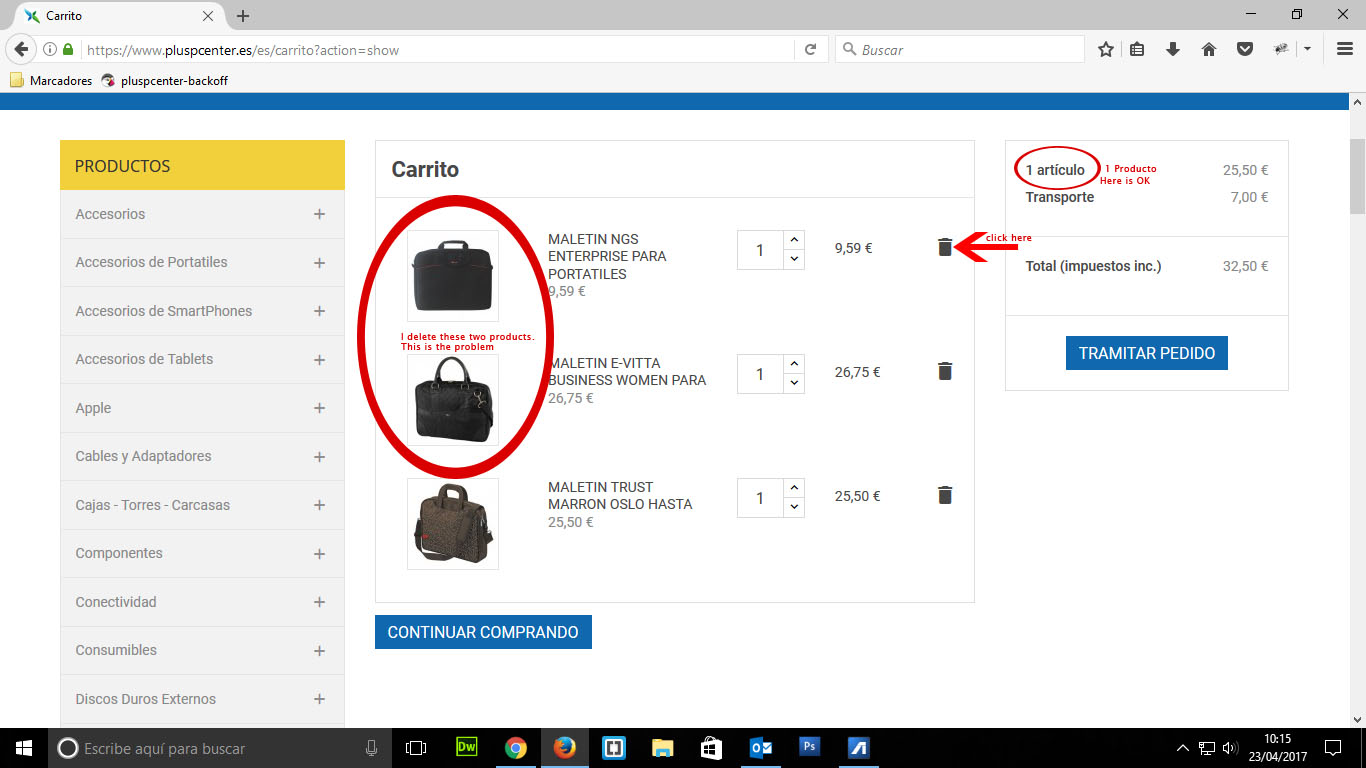Save page to Pocket icon
1366x768 pixels.
1244,49
